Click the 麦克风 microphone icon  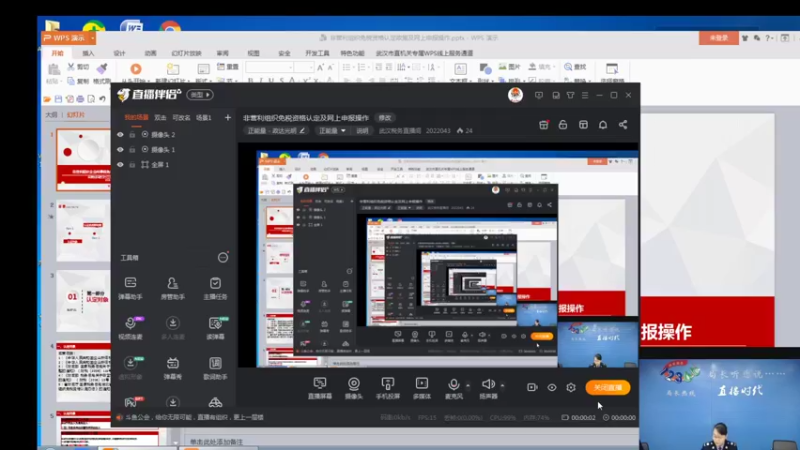tap(454, 384)
